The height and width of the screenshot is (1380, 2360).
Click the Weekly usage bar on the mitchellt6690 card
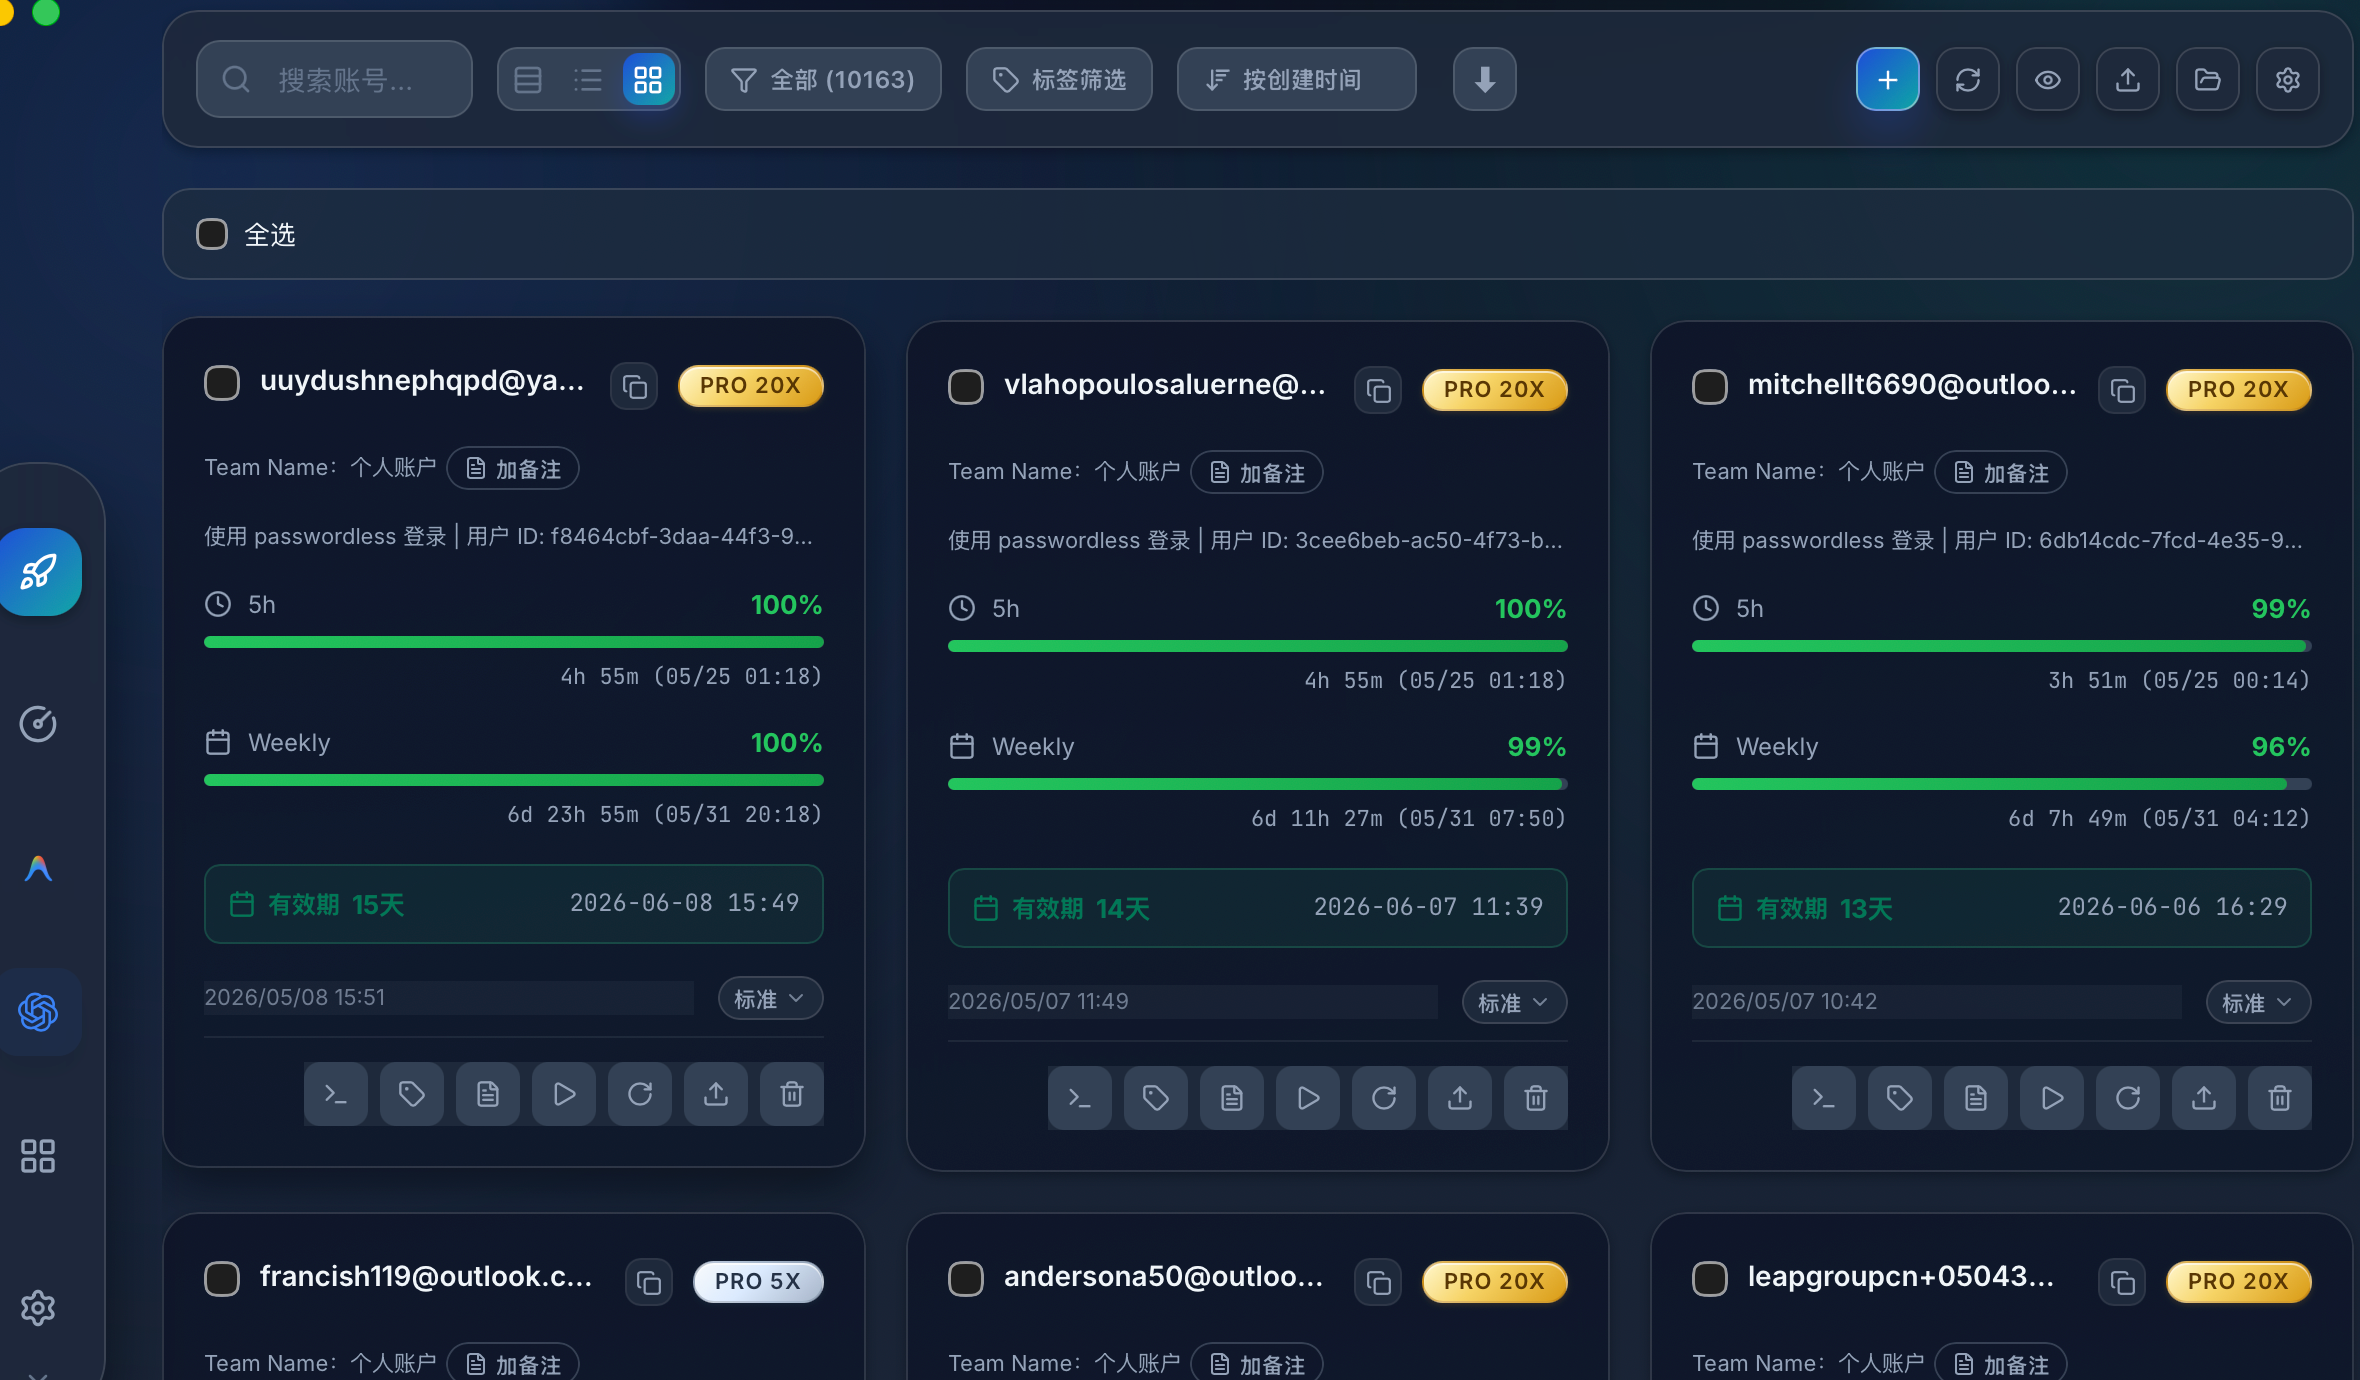click(x=2001, y=784)
